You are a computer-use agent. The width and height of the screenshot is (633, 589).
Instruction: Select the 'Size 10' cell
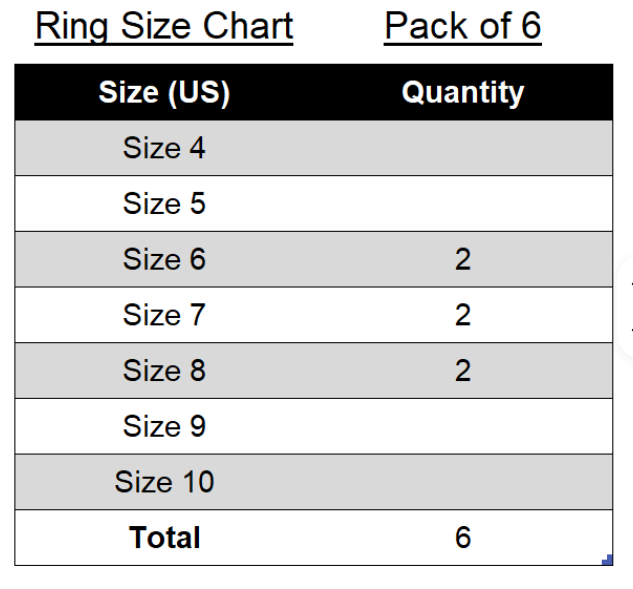pos(164,482)
